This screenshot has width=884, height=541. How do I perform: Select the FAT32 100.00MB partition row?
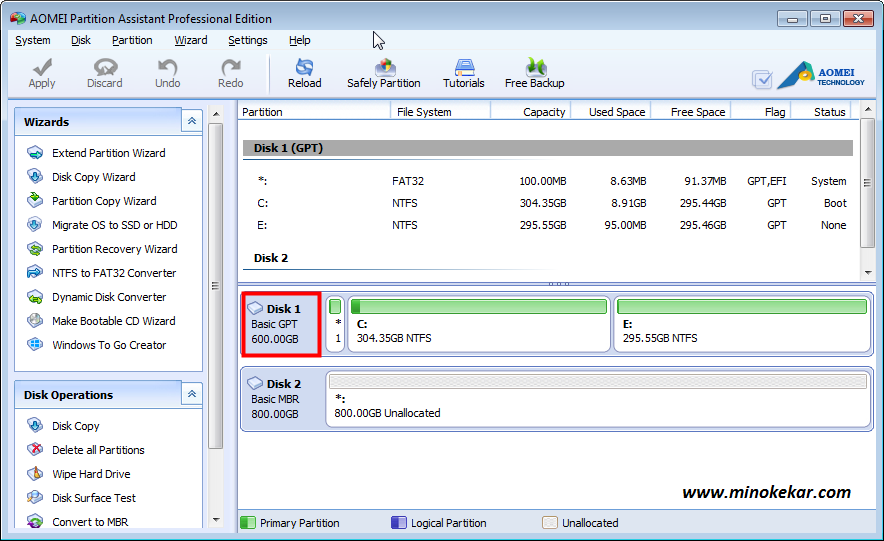pos(547,181)
